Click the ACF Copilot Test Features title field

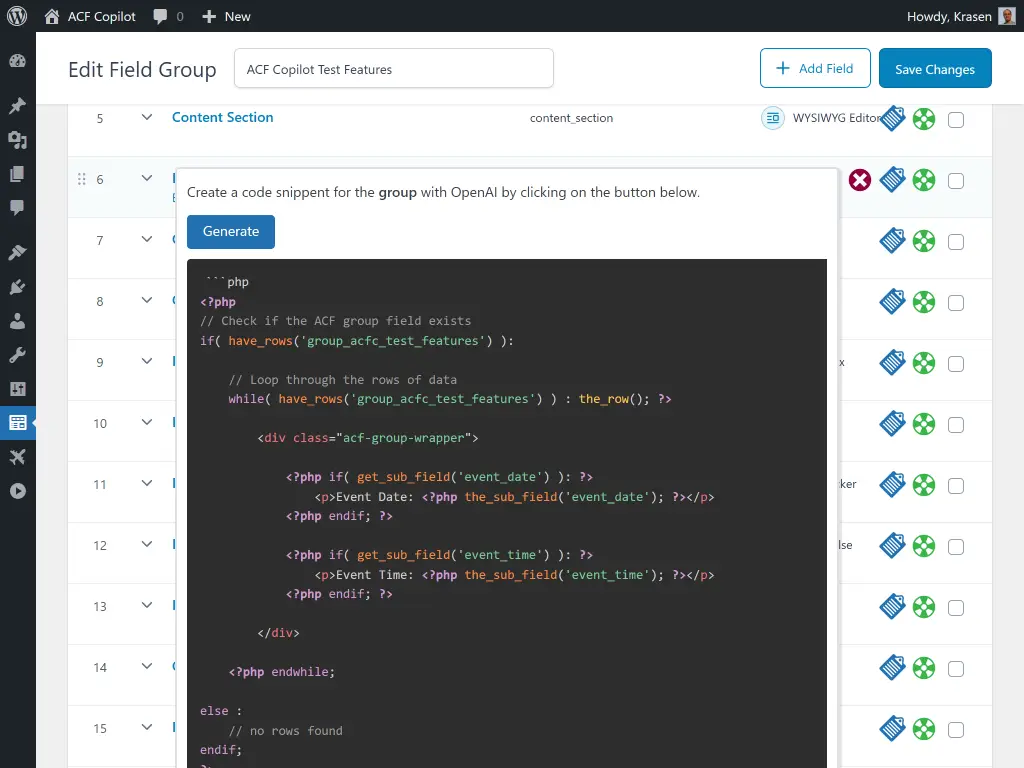[x=393, y=68]
